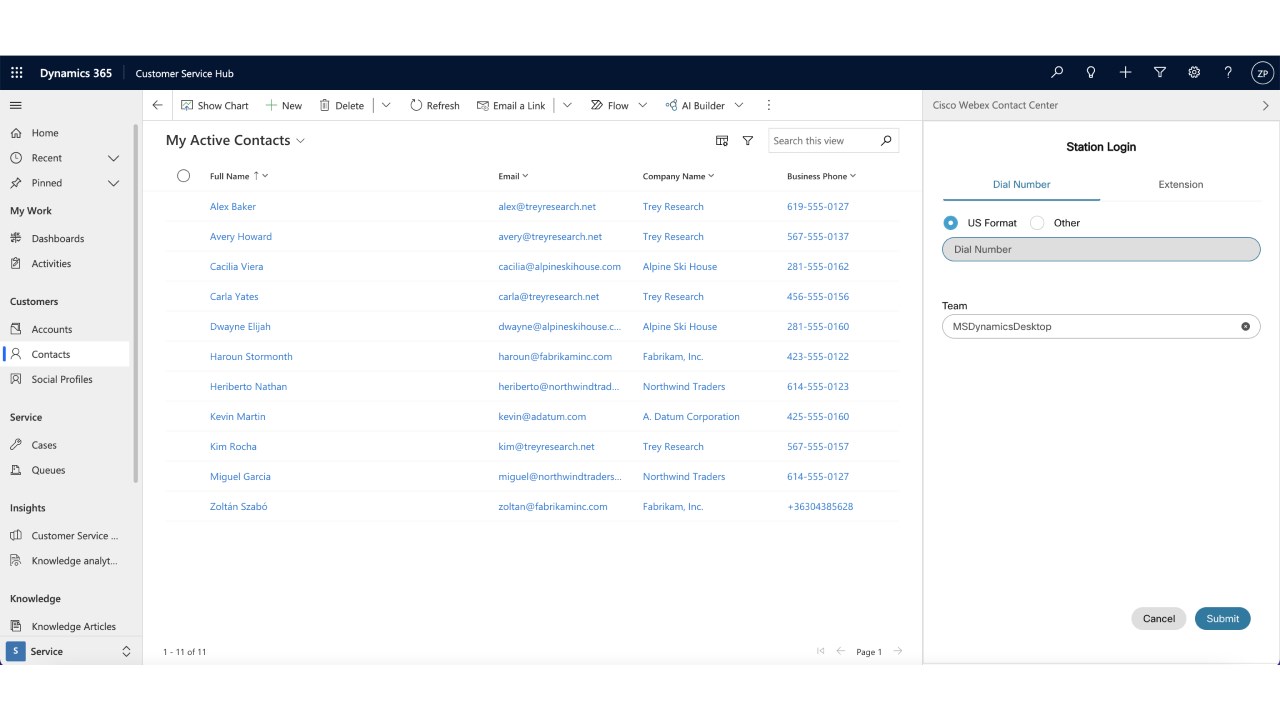Go to next page arrow
The image size is (1280, 720).
point(898,651)
